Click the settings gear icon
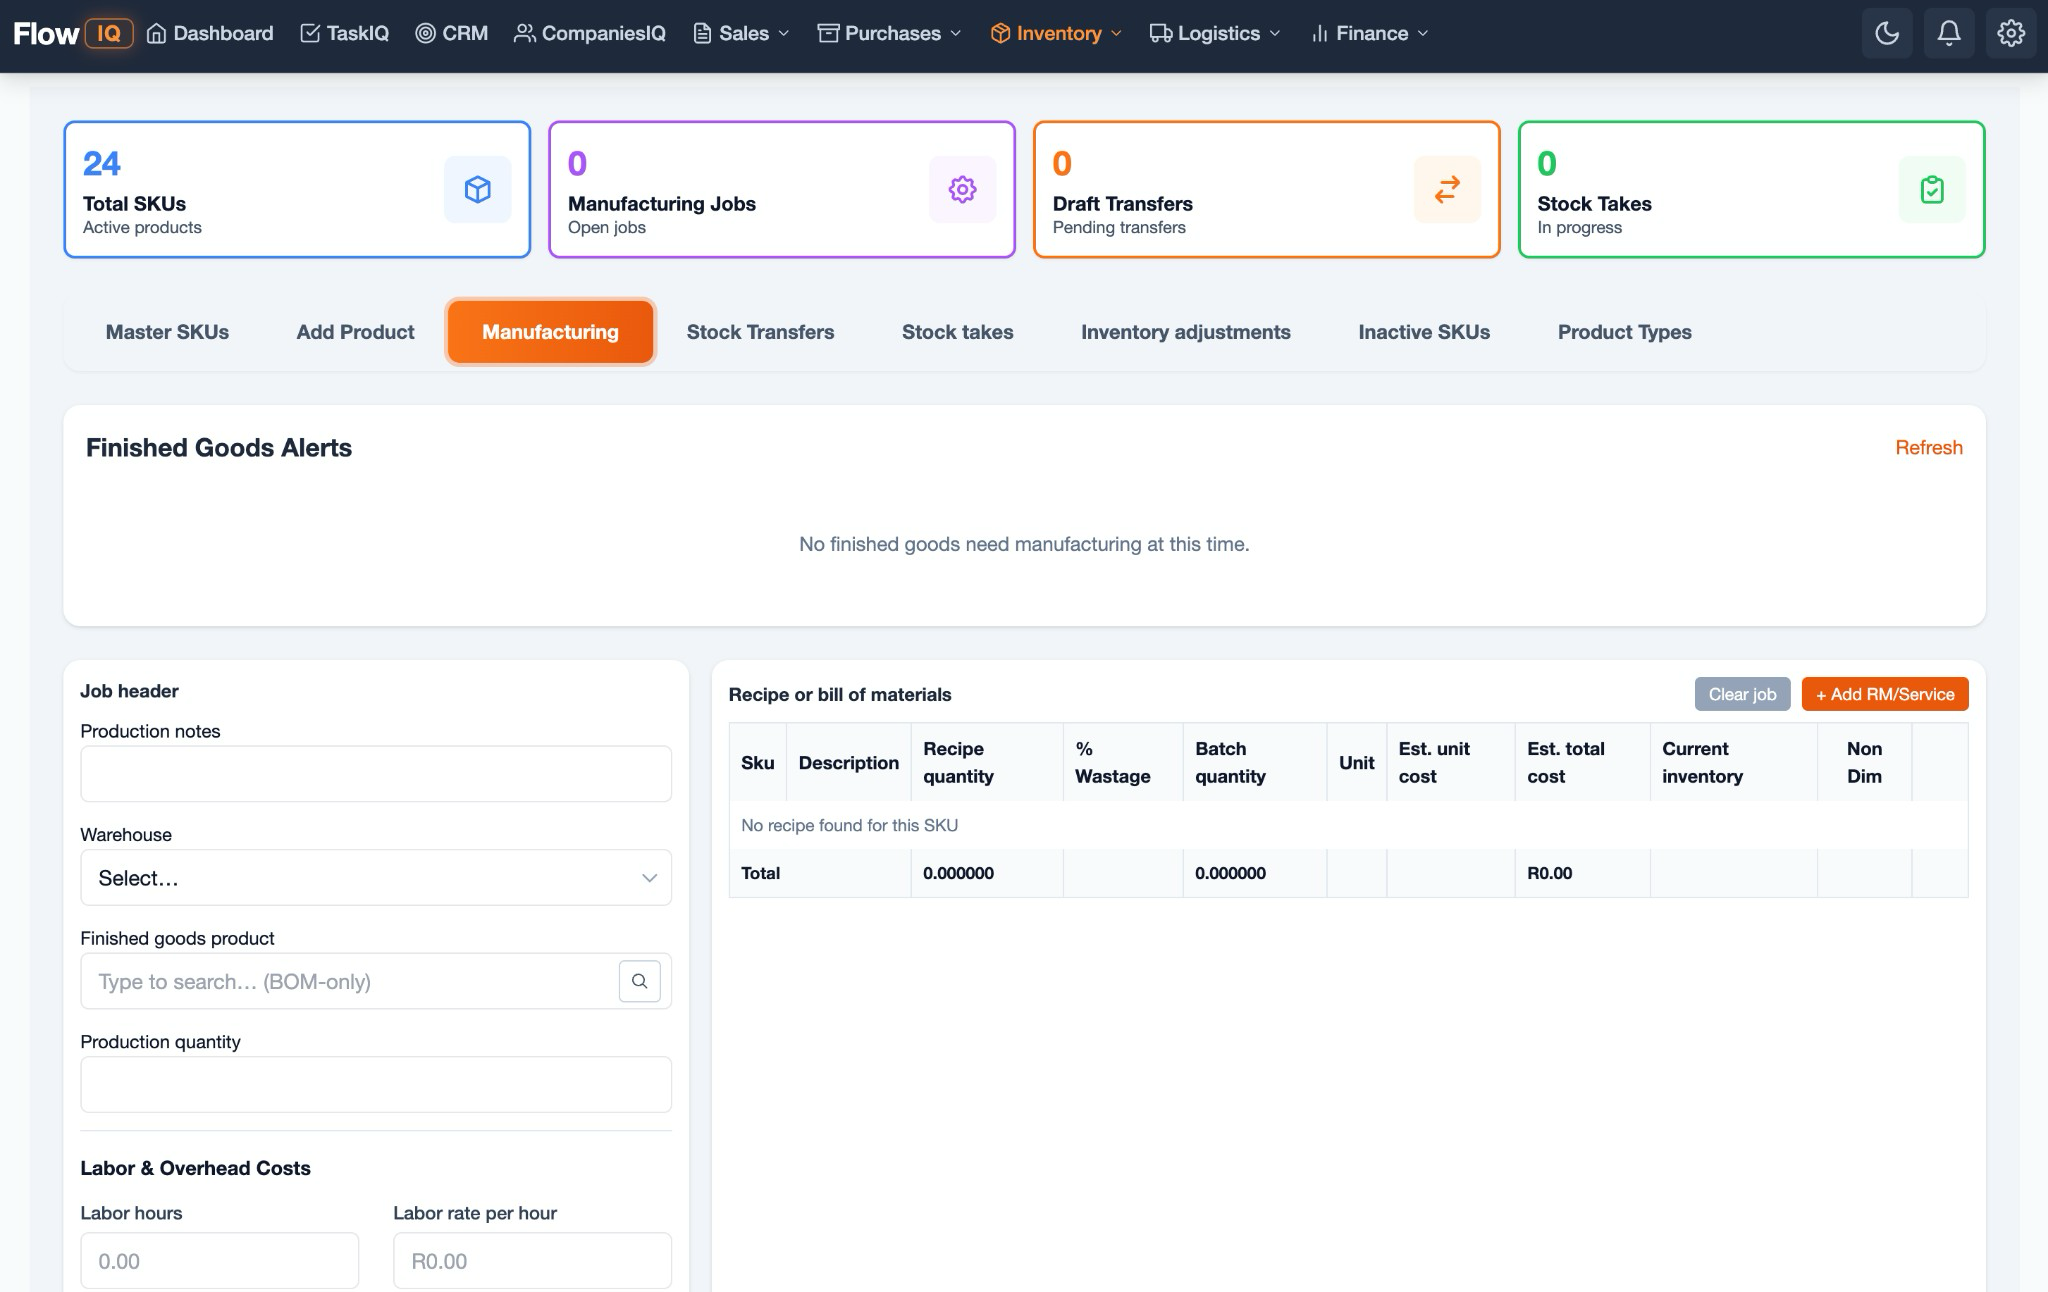 [2010, 32]
